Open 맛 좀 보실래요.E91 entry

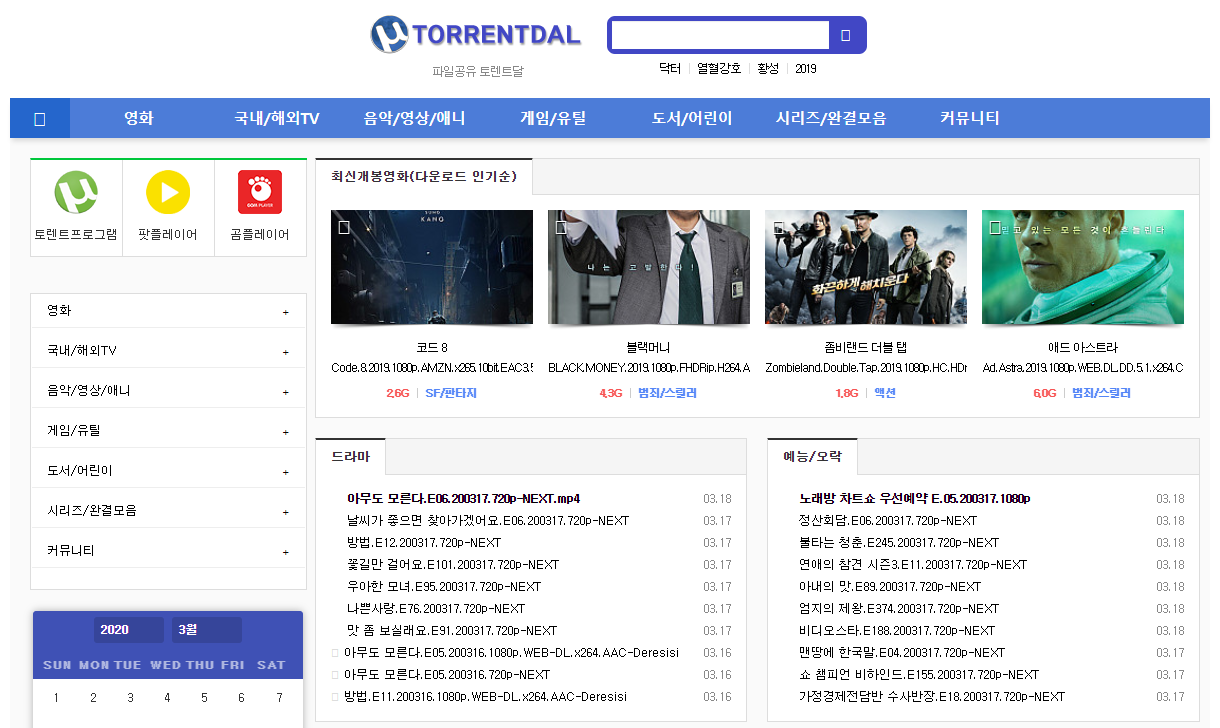click(452, 630)
